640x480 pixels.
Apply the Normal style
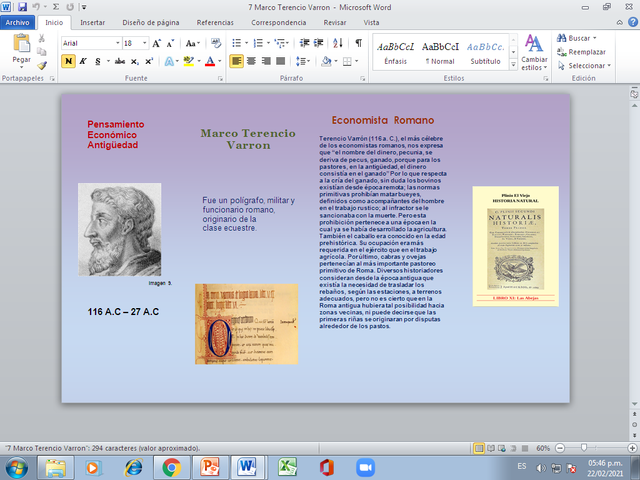pyautogui.click(x=440, y=53)
